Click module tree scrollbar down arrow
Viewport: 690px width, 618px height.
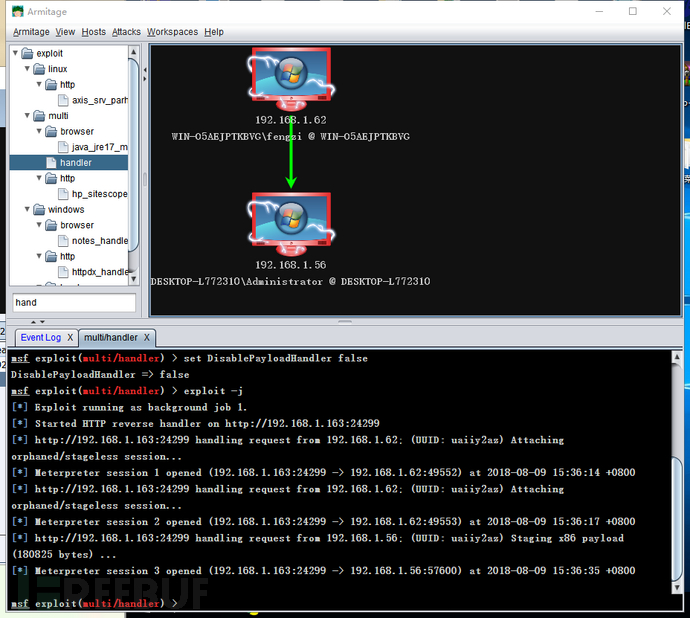tap(133, 279)
